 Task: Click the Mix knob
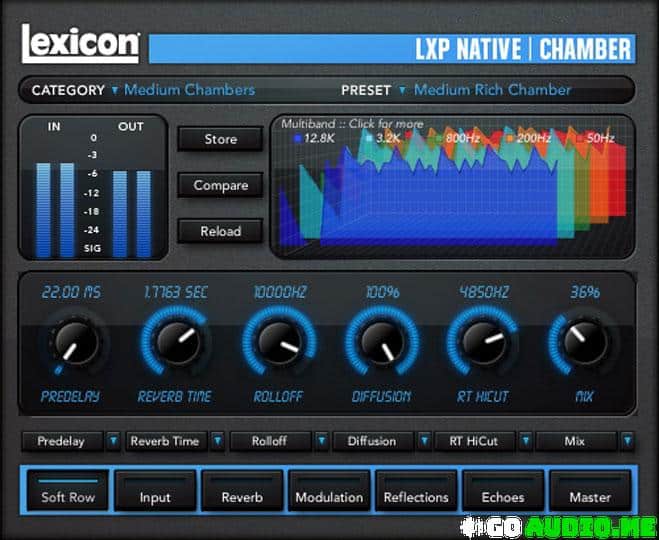pos(585,341)
